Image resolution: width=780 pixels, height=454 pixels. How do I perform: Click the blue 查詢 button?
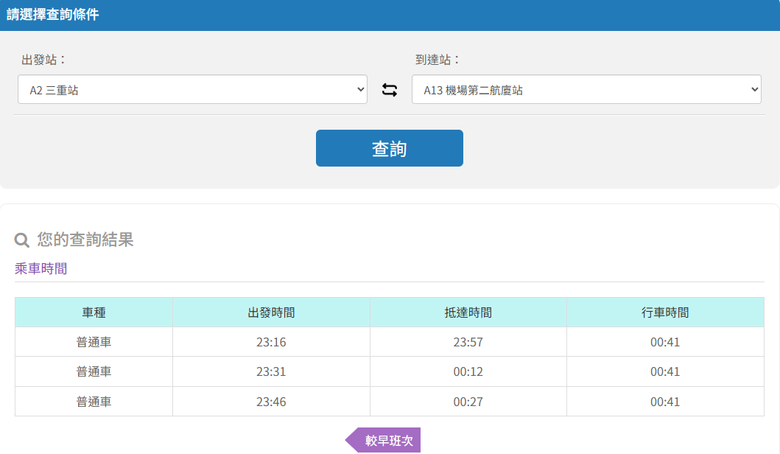(390, 148)
